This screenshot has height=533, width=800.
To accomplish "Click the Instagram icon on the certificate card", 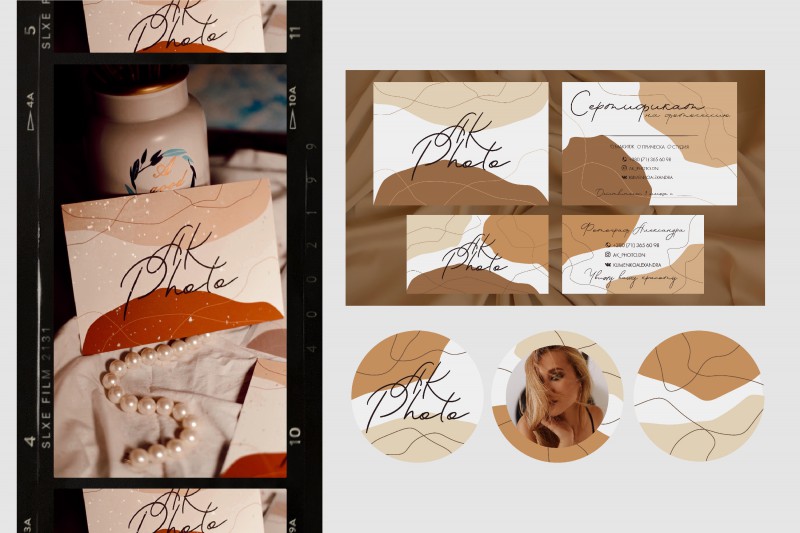I will coord(624,168).
